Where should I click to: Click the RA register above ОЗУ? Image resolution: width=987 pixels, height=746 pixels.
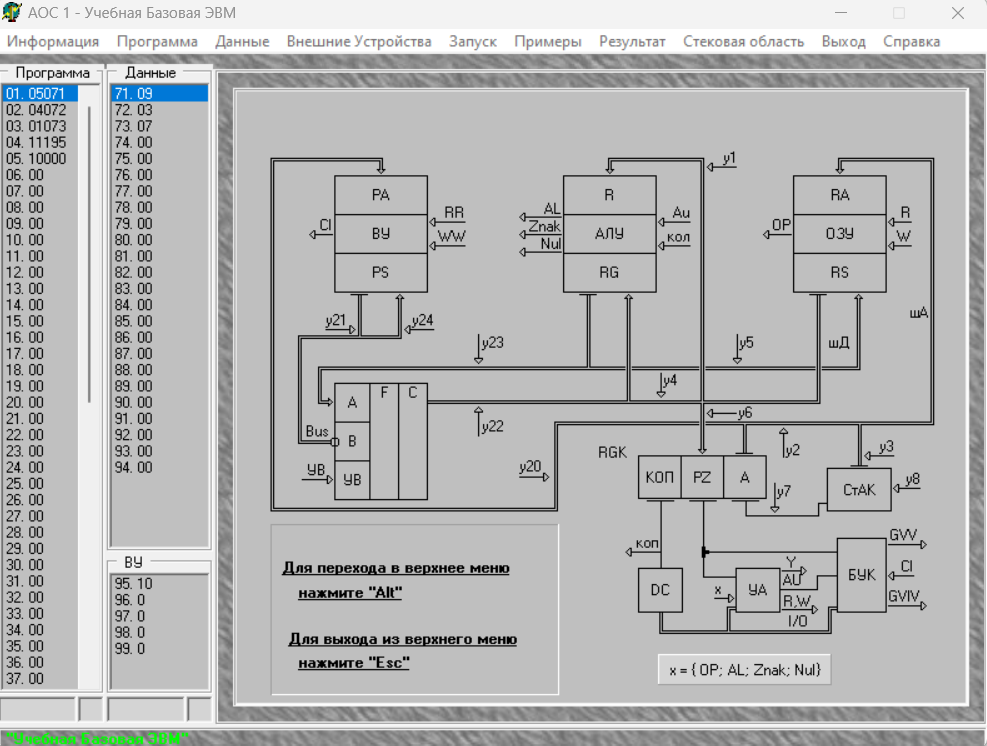(x=840, y=195)
